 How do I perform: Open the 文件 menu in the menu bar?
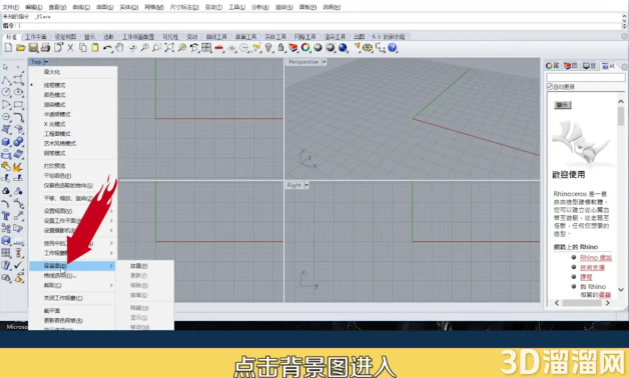click(x=10, y=7)
